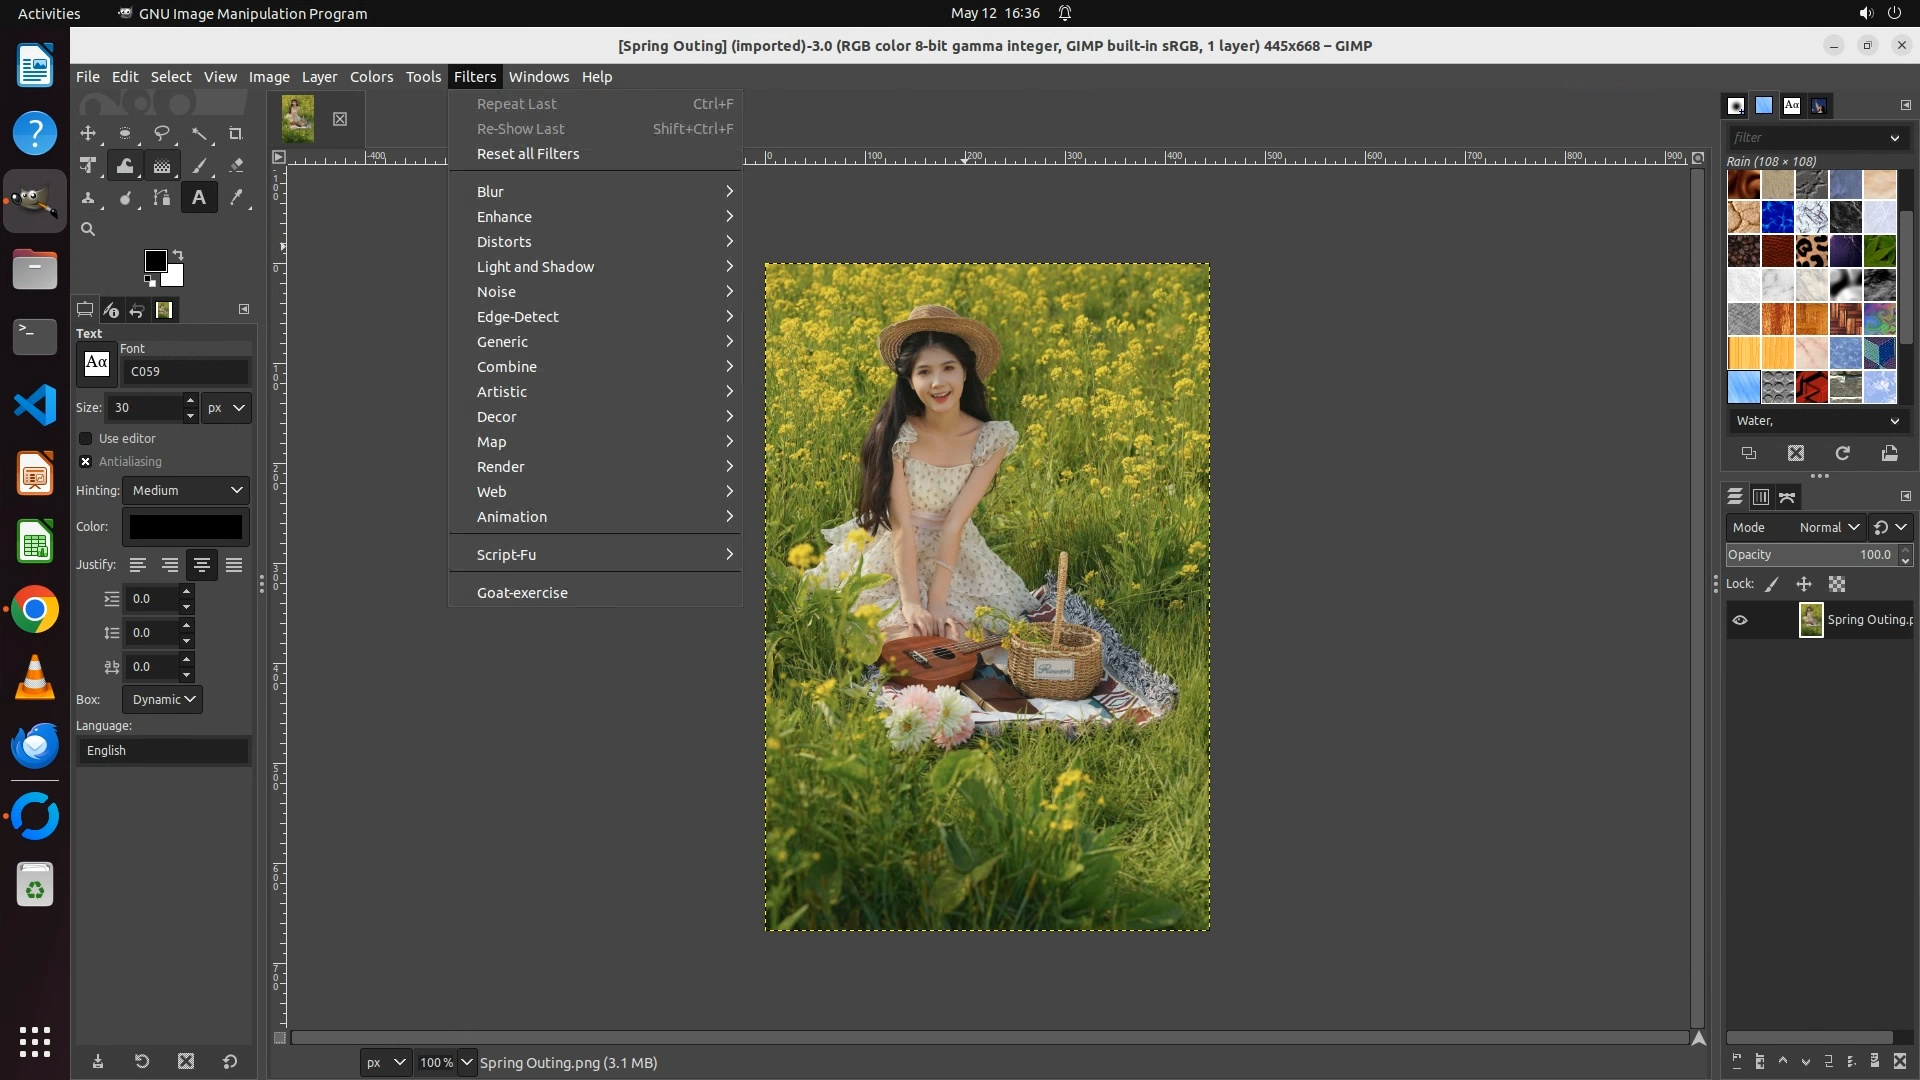The image size is (1920, 1080).
Task: Select the Clone stamp tool
Action: (x=88, y=198)
